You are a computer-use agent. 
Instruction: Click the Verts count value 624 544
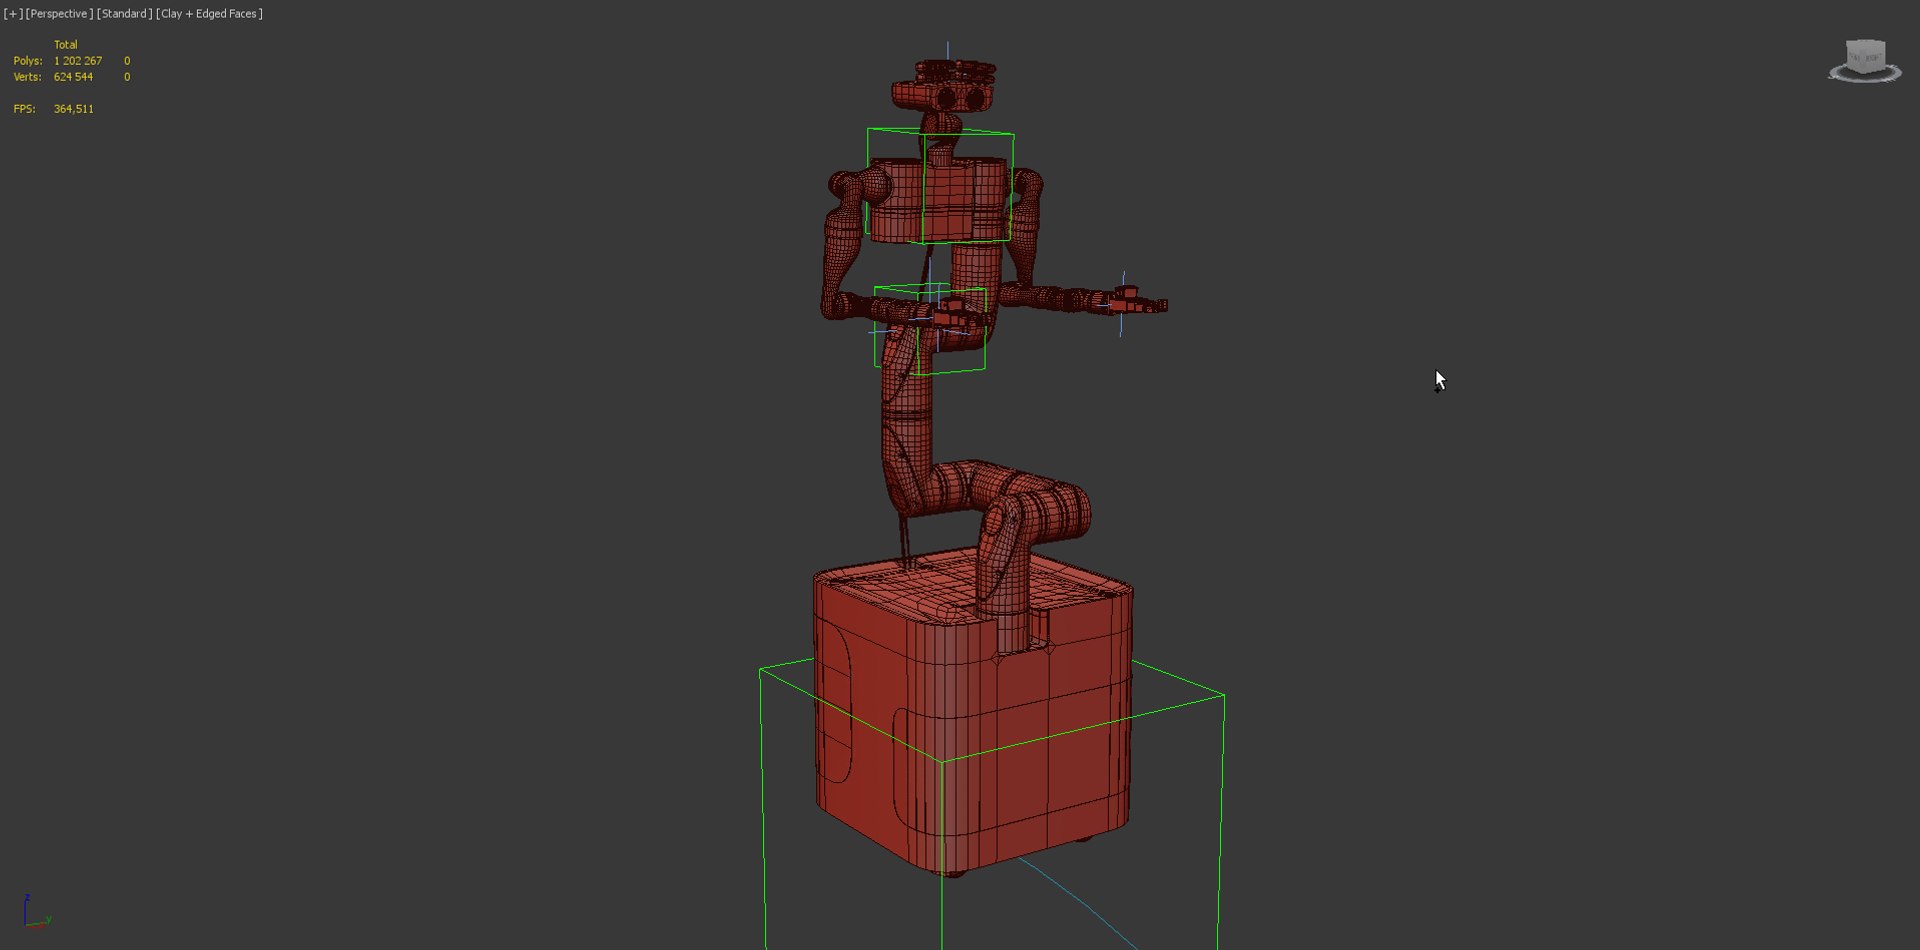73,77
